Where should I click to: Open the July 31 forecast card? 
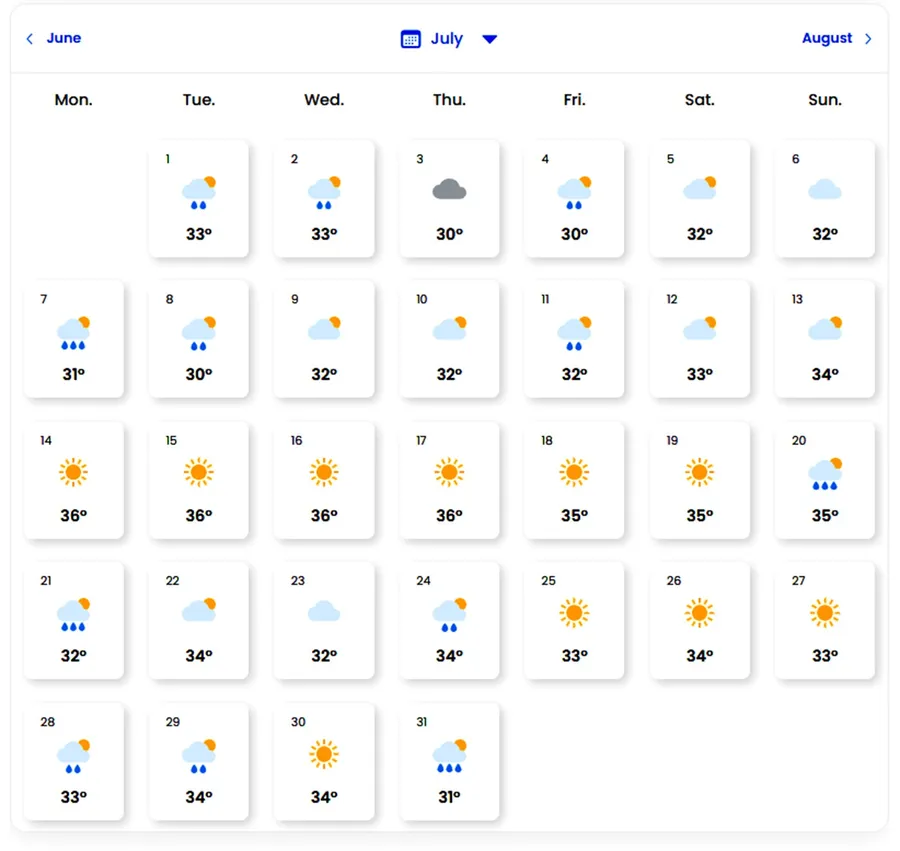449,761
